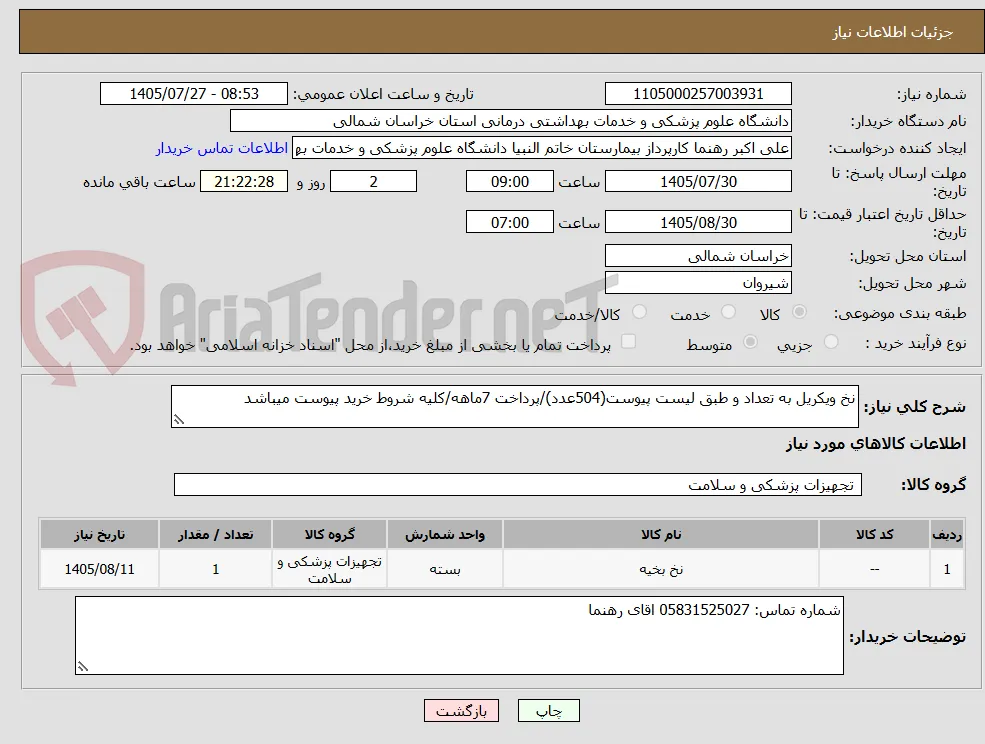Viewport: 985px width, 744px height.
Task: Click the delivery city field شیروان
Action: click(698, 283)
